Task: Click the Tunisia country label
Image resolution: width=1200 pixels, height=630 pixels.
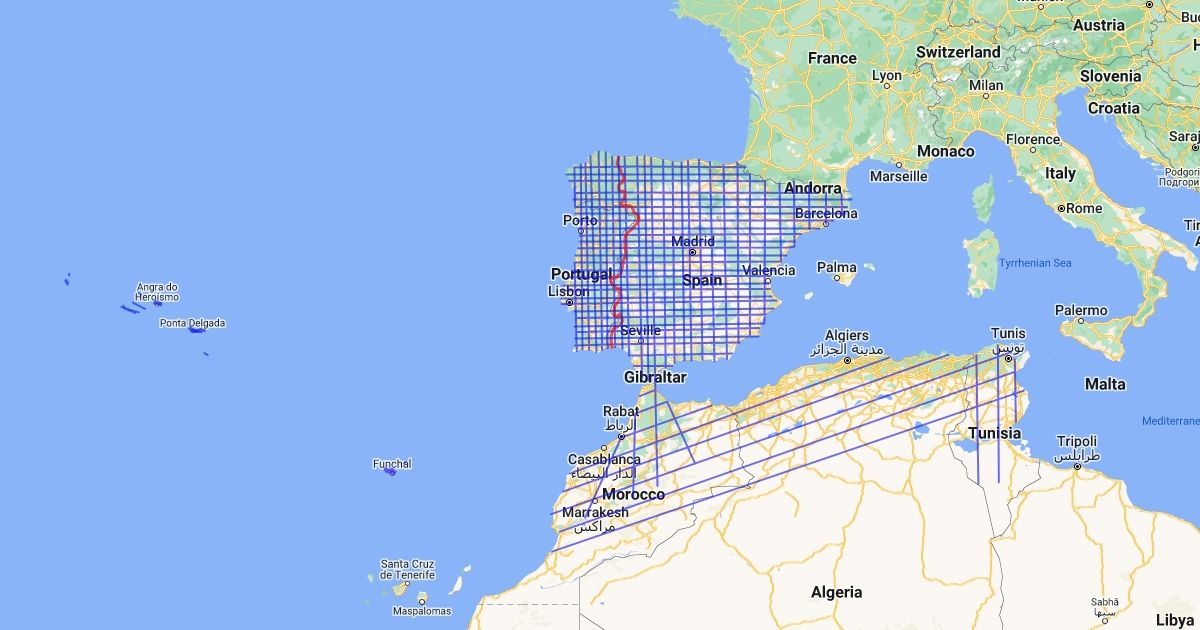Action: click(x=994, y=433)
